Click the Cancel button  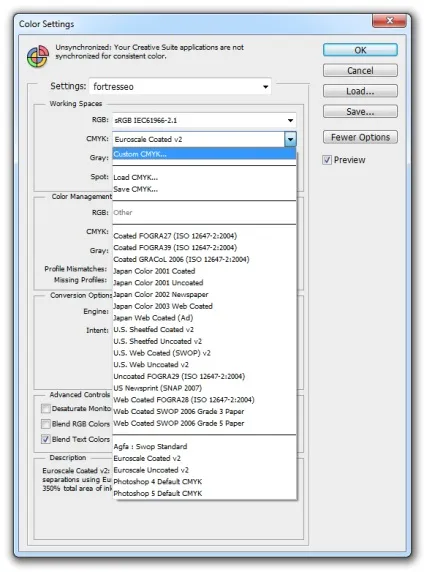click(360, 70)
